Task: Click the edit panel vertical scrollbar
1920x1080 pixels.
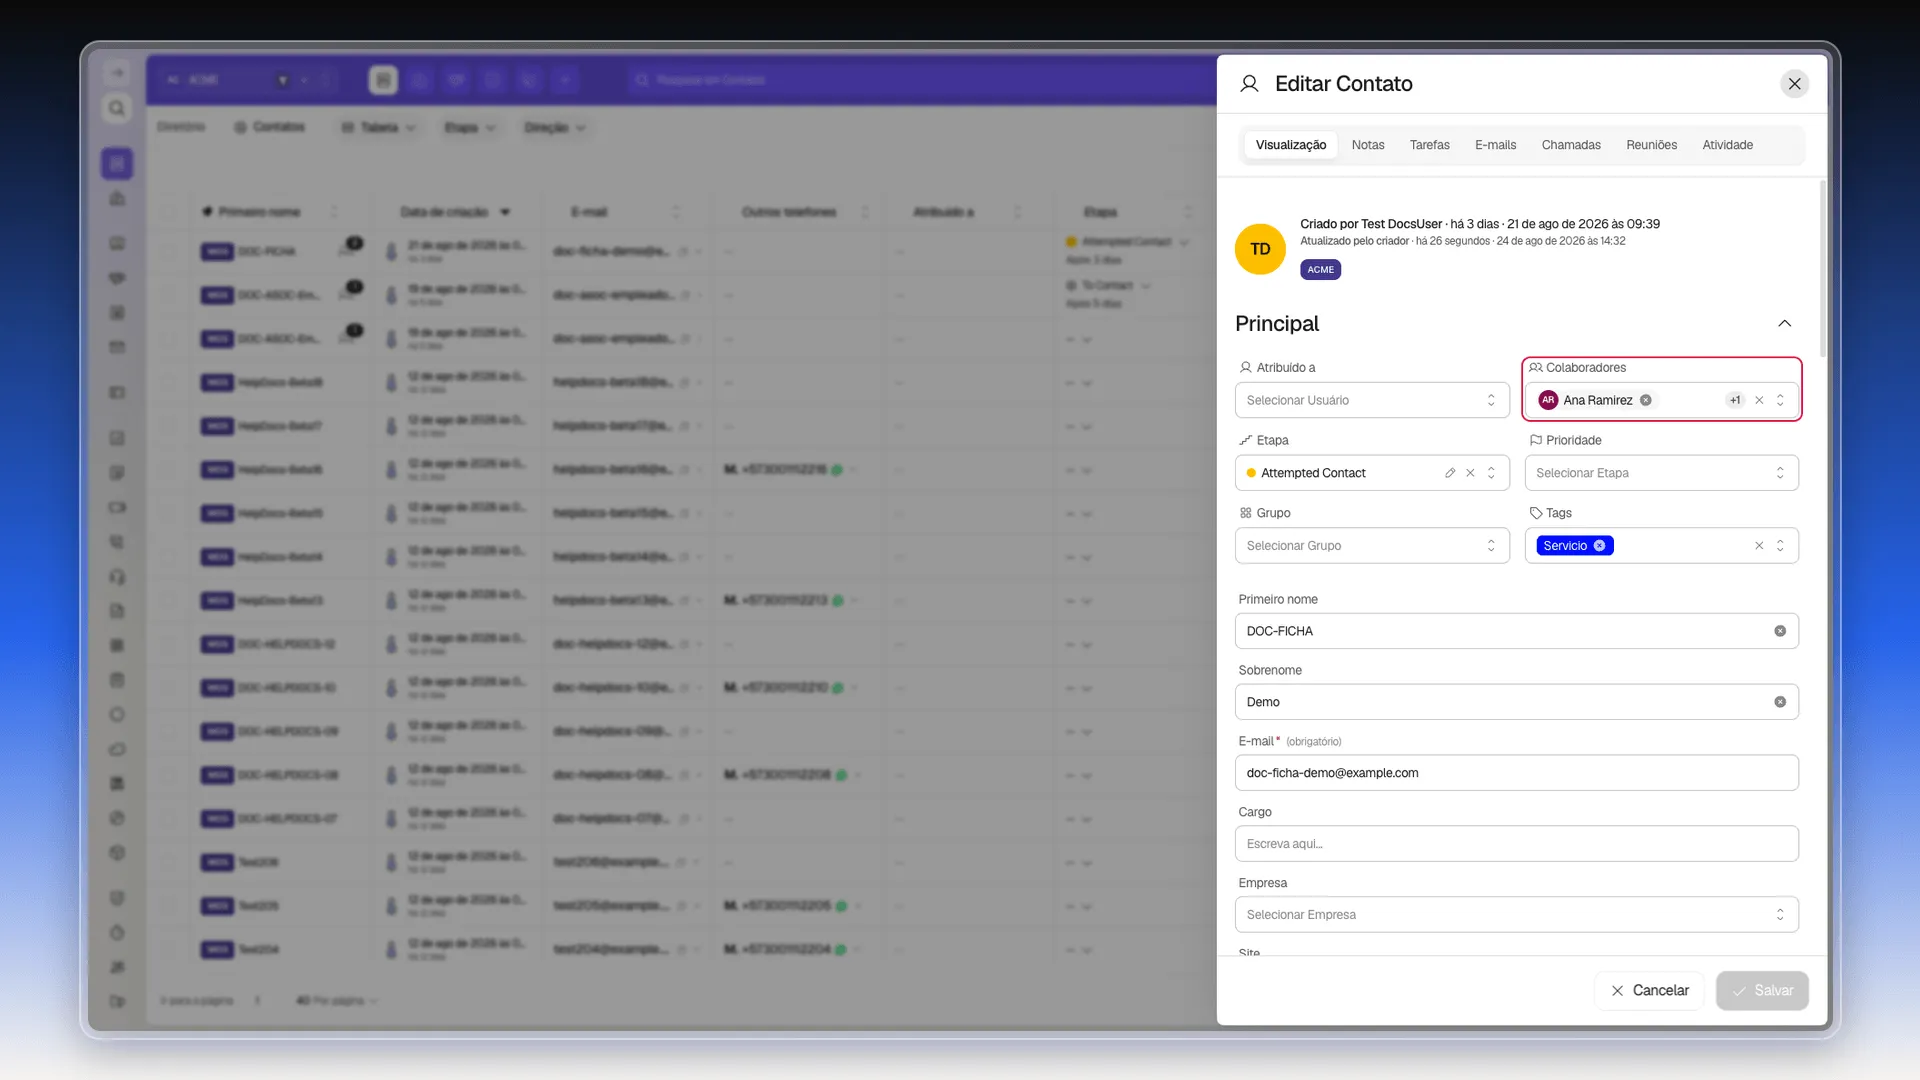Action: coord(1822,270)
